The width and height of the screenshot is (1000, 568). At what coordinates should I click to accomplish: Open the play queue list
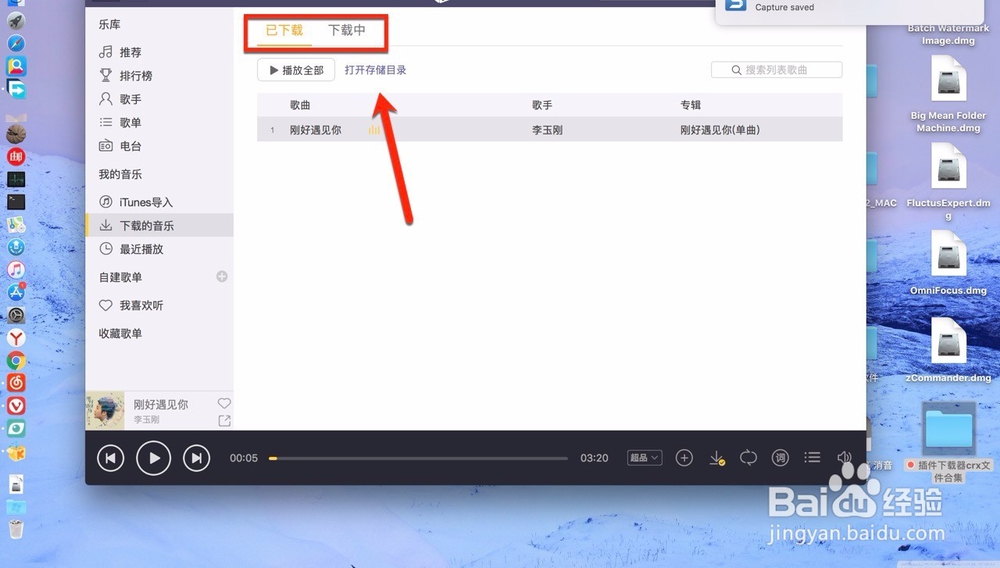pyautogui.click(x=812, y=457)
